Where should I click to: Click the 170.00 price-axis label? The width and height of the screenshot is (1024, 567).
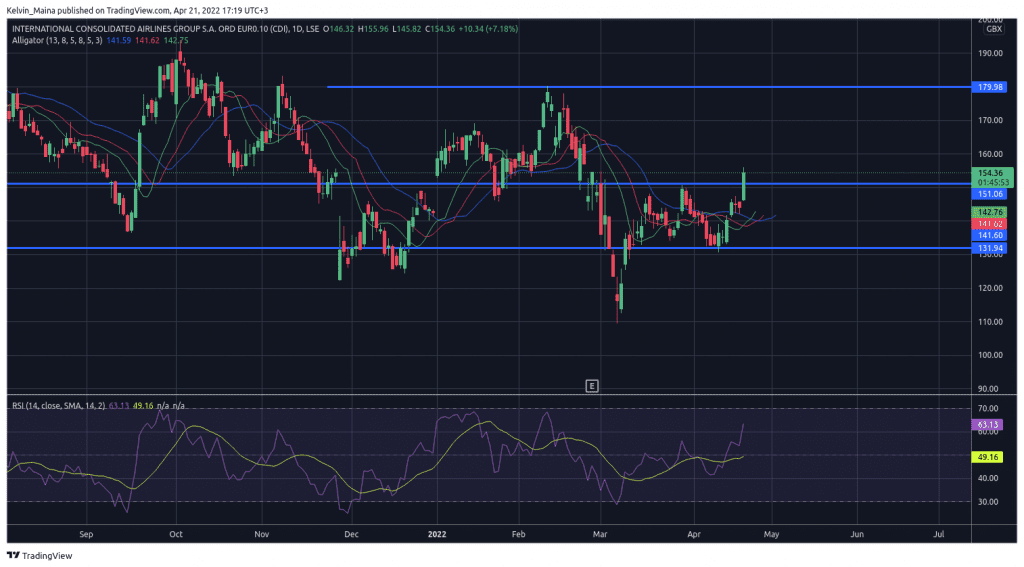[990, 120]
